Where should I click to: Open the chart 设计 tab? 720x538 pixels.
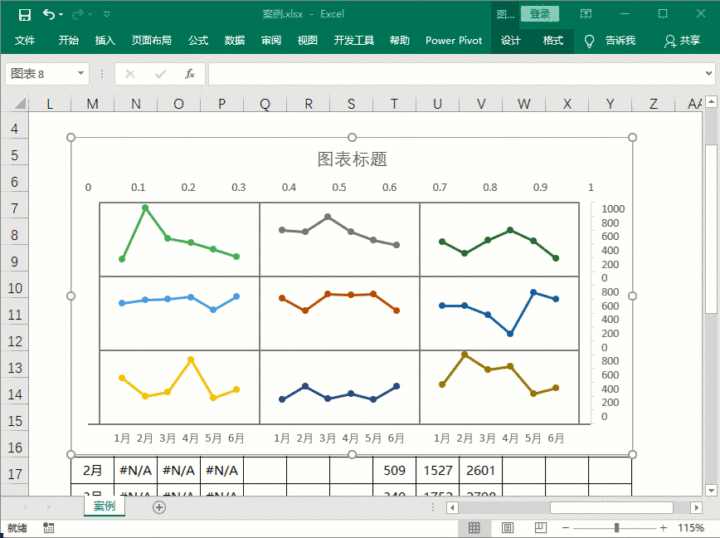[511, 40]
